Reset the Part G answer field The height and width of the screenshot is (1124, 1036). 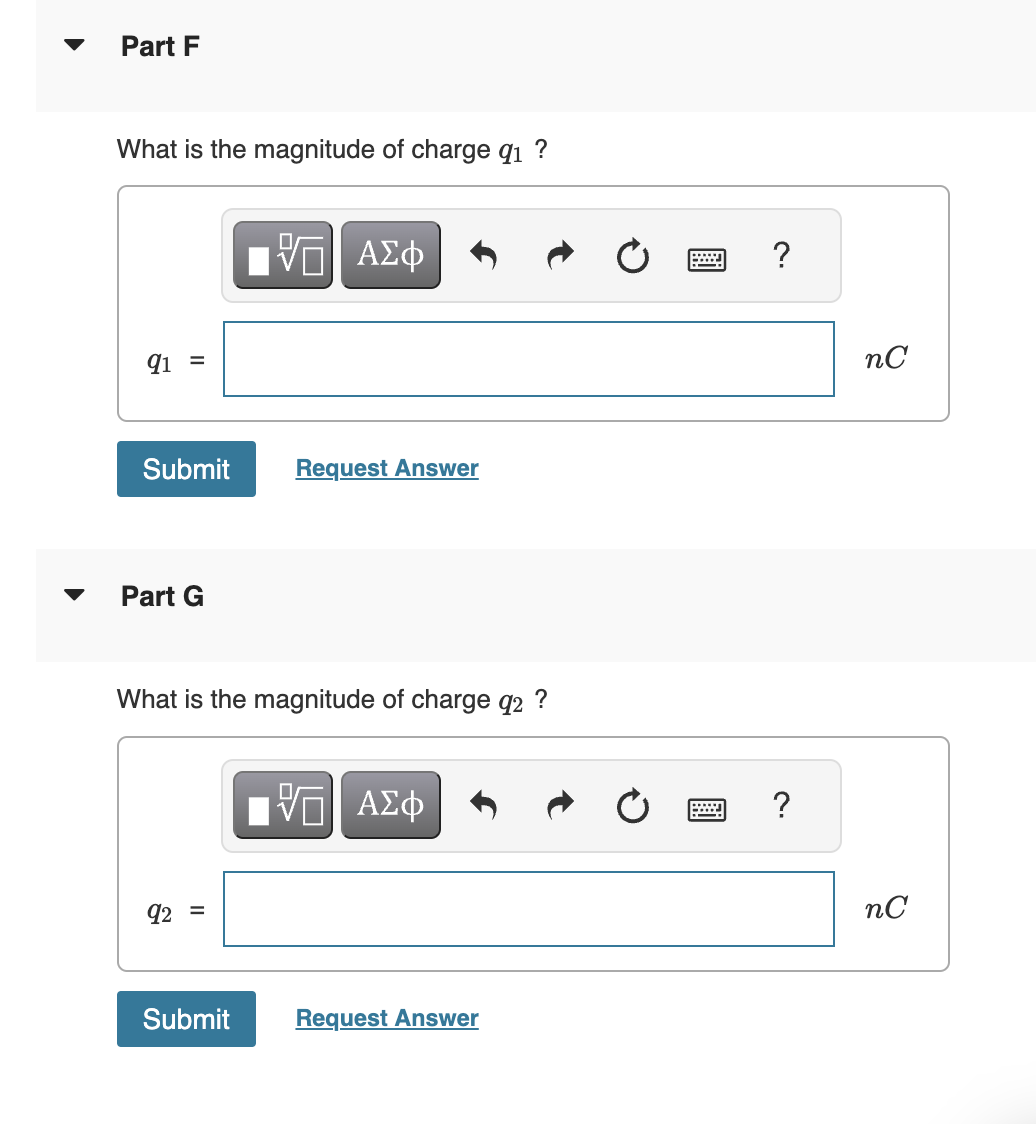(632, 806)
